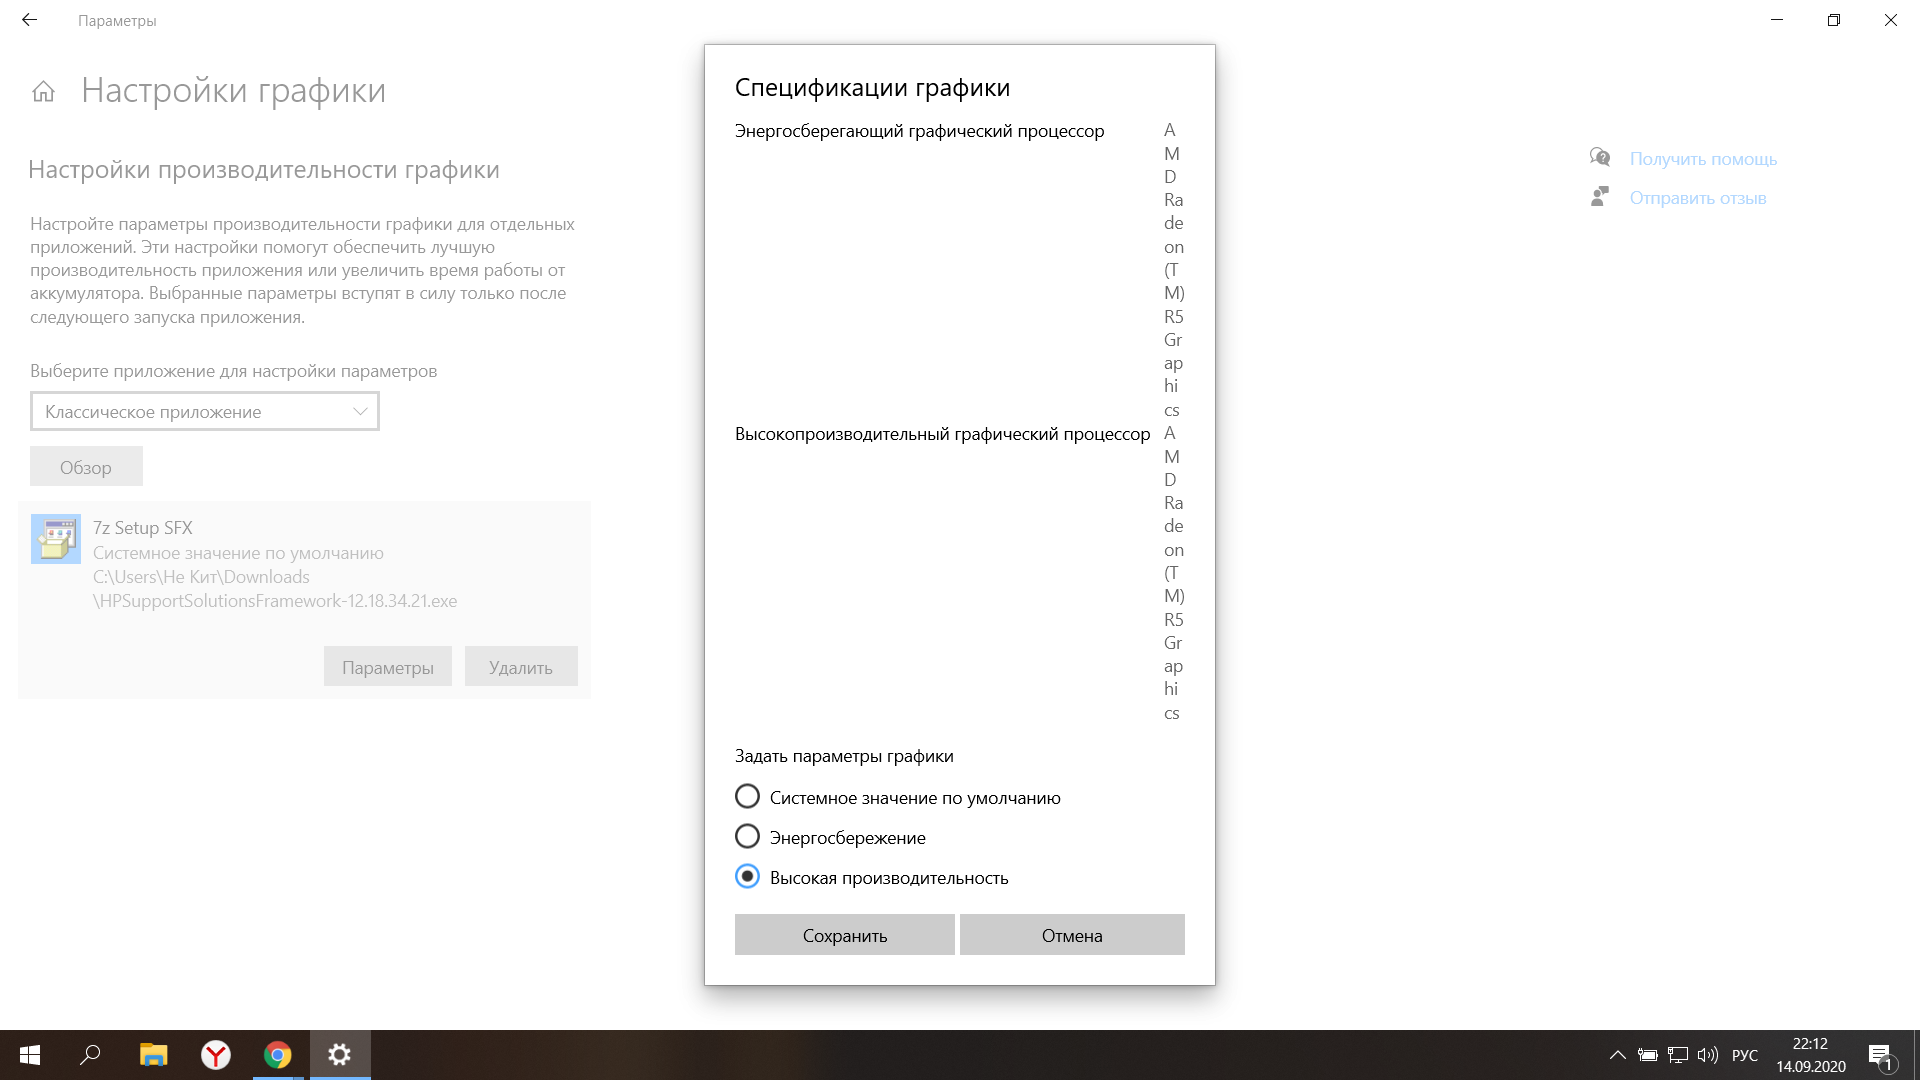
Task: Open the notification center icon
Action: point(1880,1056)
